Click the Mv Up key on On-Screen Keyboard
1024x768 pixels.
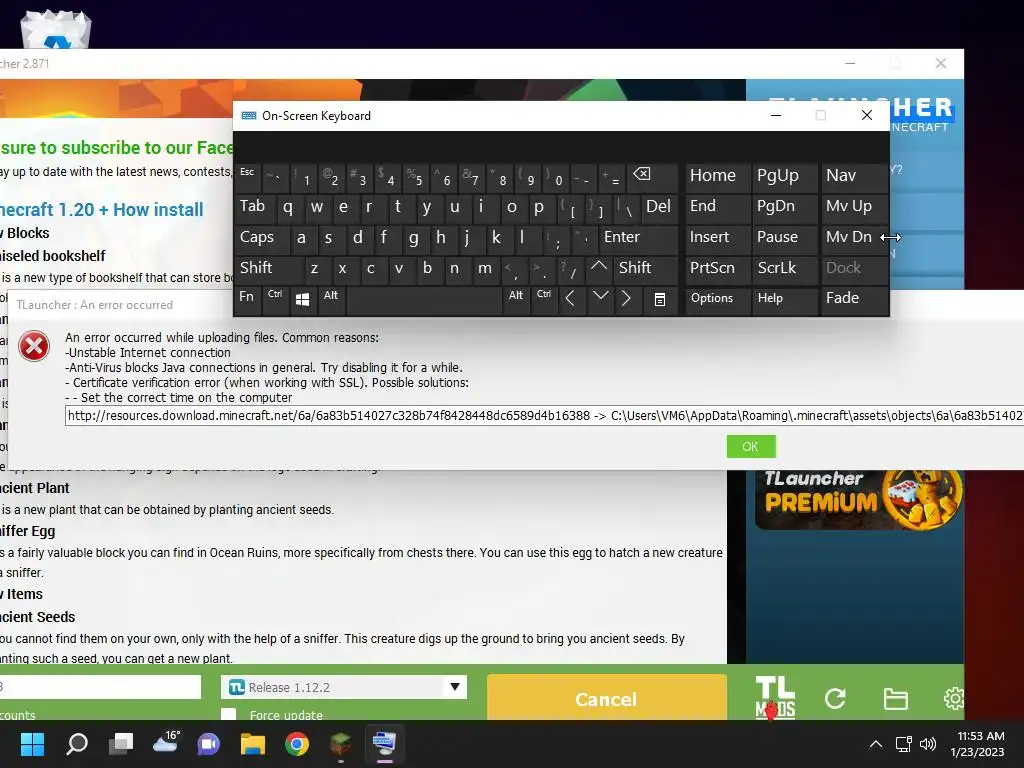853,206
